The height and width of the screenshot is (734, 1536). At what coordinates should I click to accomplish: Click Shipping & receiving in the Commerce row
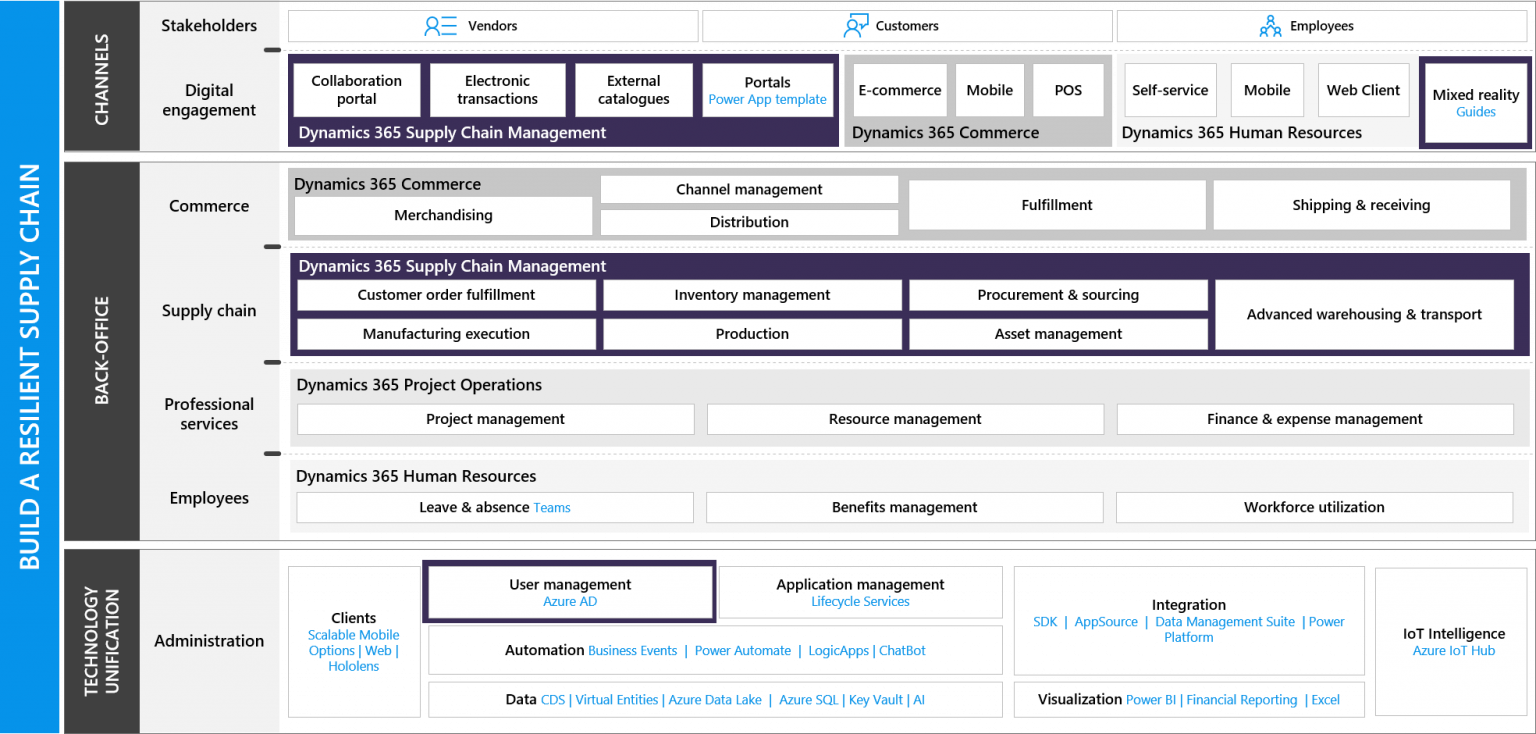tap(1361, 205)
